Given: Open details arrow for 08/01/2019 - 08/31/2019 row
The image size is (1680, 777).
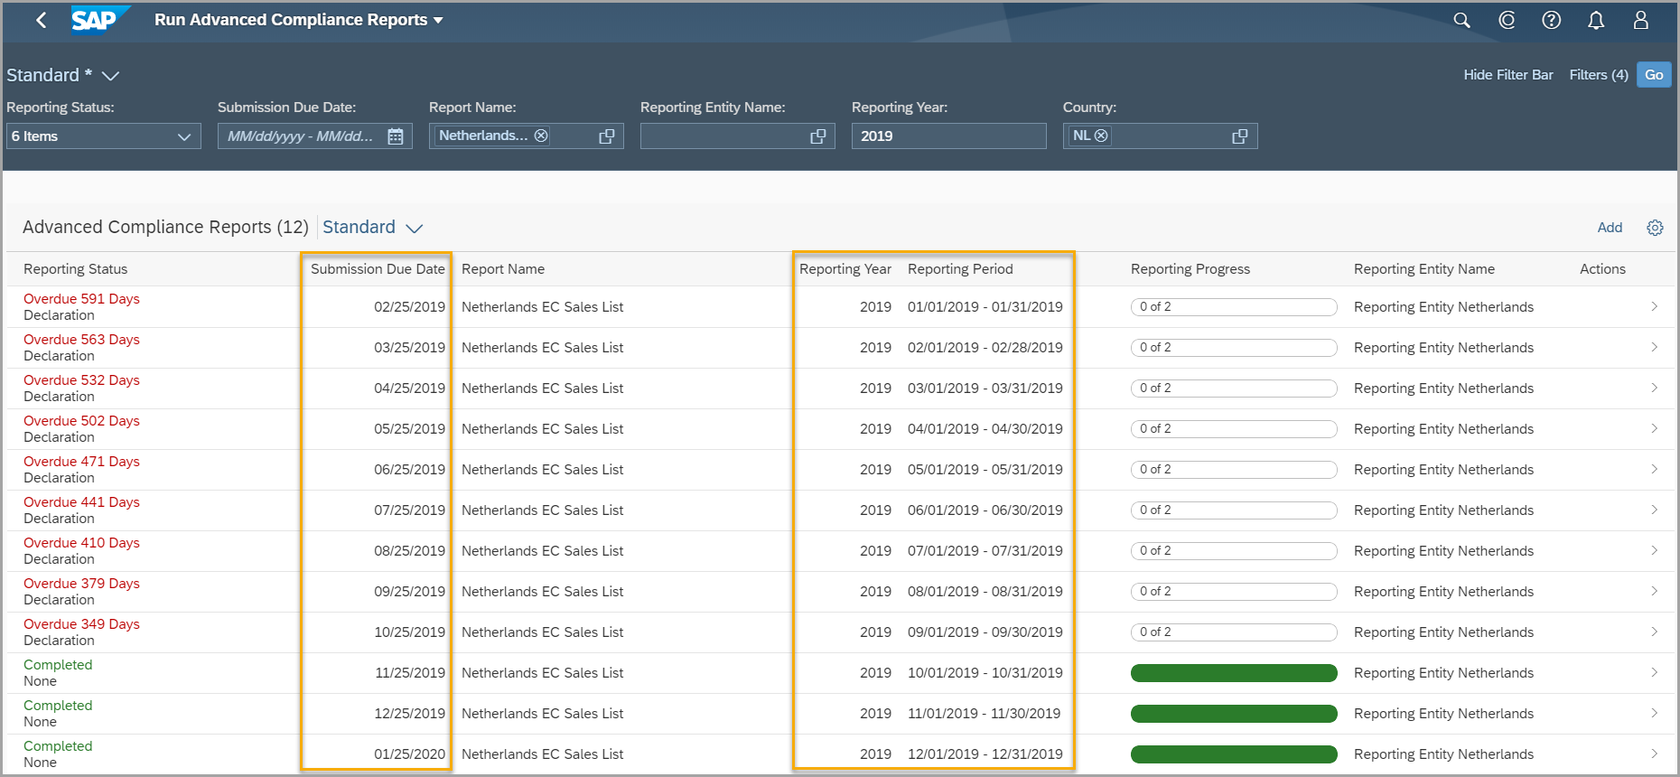Looking at the screenshot, I should click(1654, 591).
